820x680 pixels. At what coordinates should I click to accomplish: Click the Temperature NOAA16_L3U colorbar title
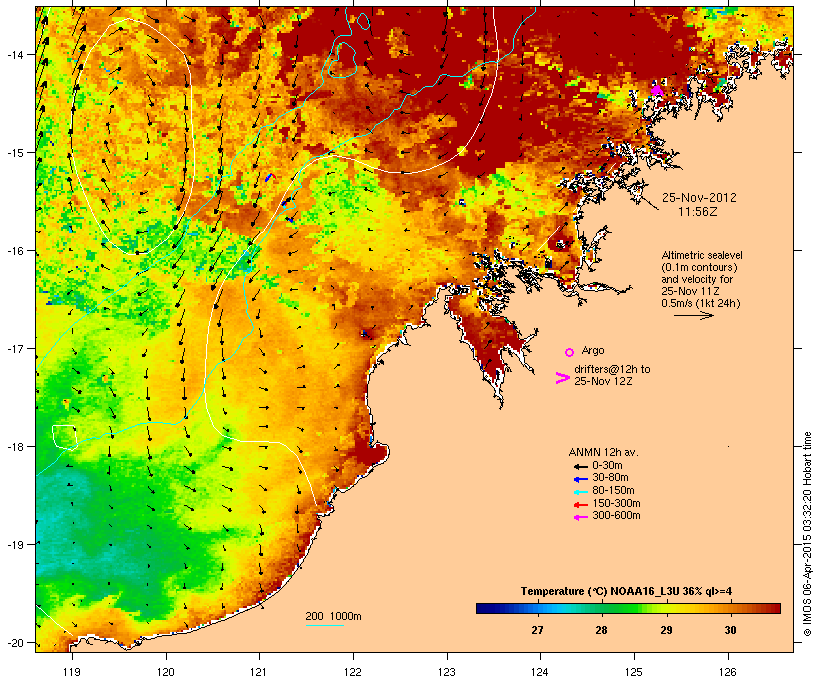pyautogui.click(x=626, y=592)
